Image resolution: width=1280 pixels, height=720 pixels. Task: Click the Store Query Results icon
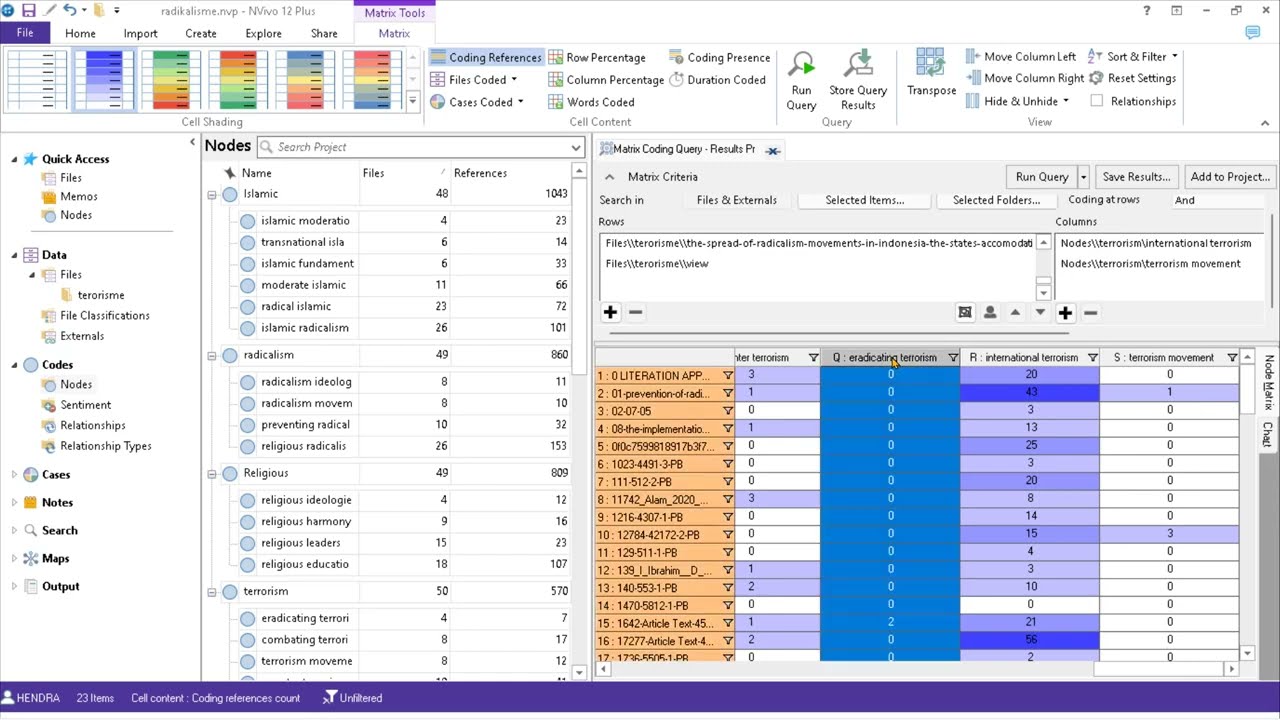click(857, 80)
